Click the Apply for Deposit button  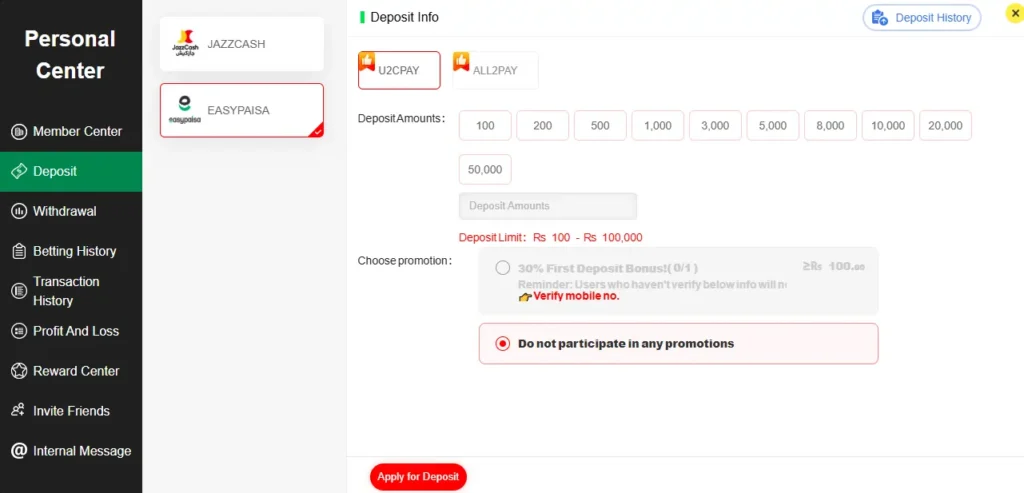(418, 477)
